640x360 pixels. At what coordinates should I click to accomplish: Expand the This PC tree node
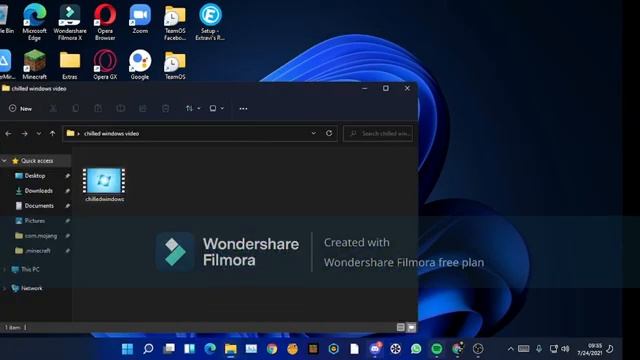pos(4,269)
